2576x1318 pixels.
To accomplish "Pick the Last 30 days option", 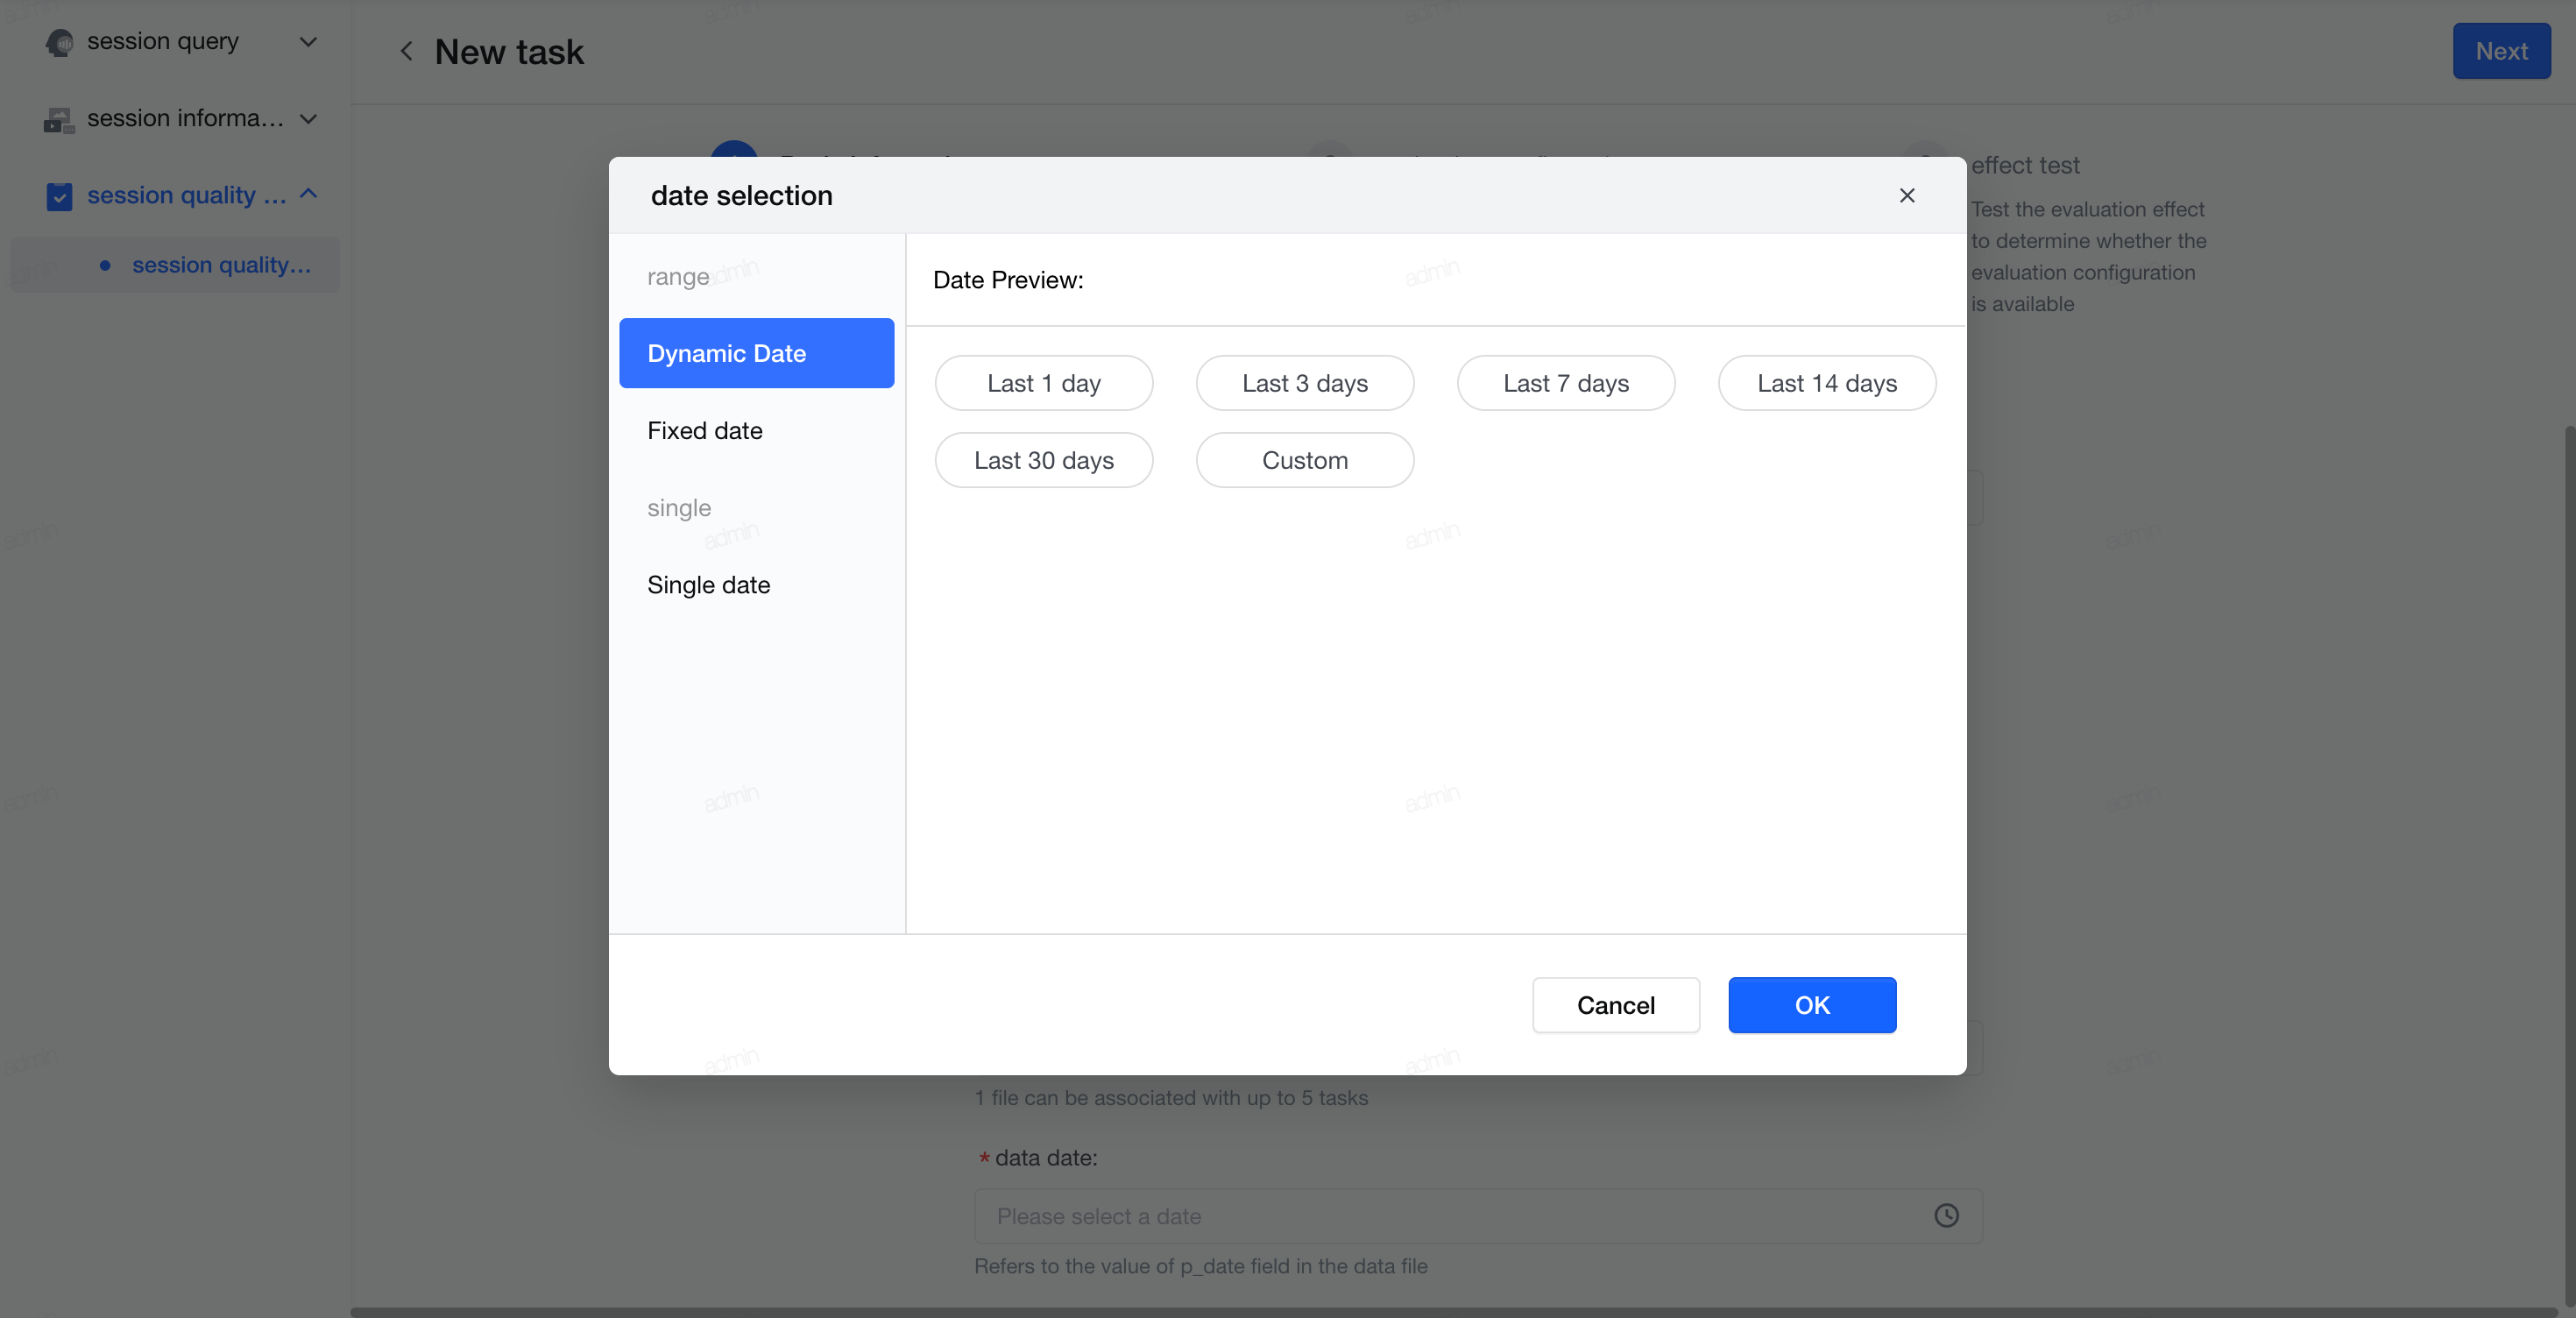I will 1043,460.
